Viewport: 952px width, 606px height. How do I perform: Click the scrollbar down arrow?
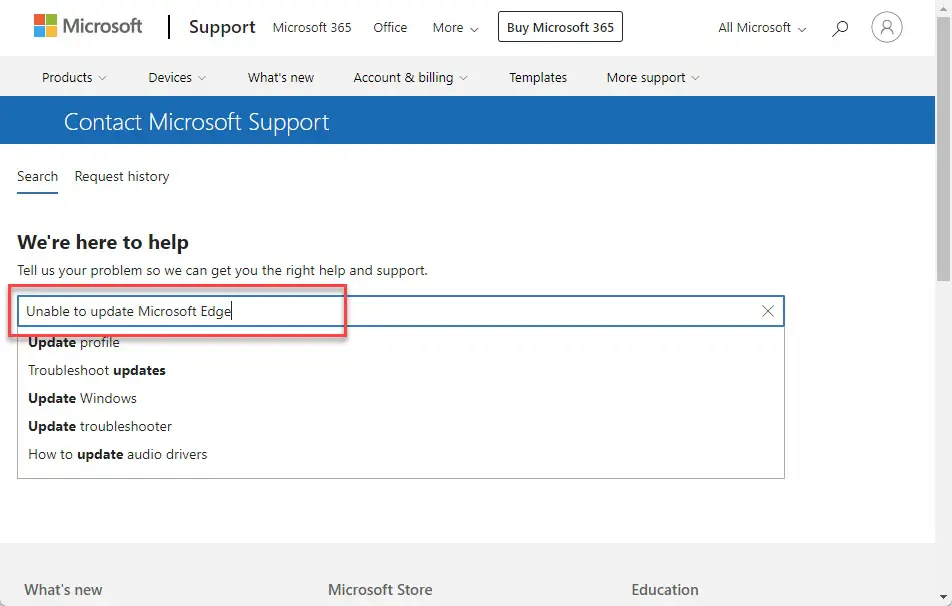943,598
